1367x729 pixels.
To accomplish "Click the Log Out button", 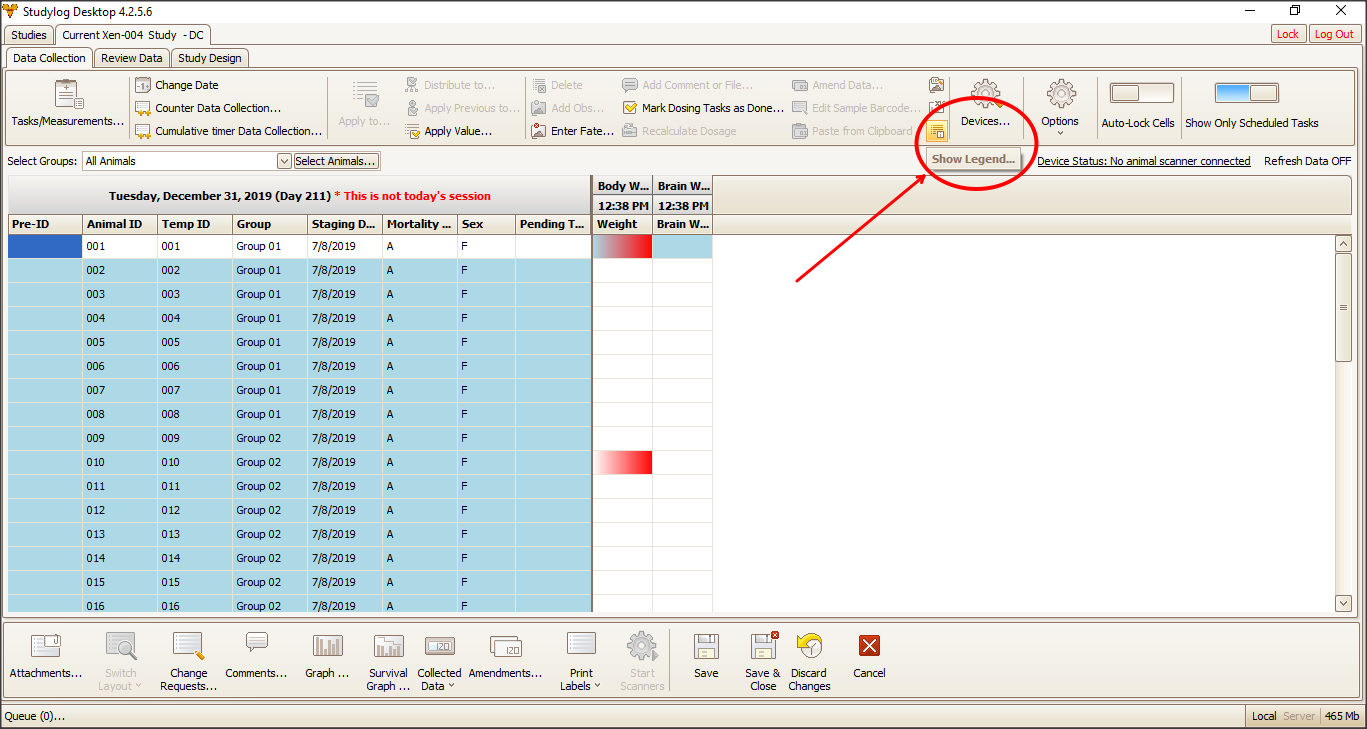I will tap(1334, 34).
